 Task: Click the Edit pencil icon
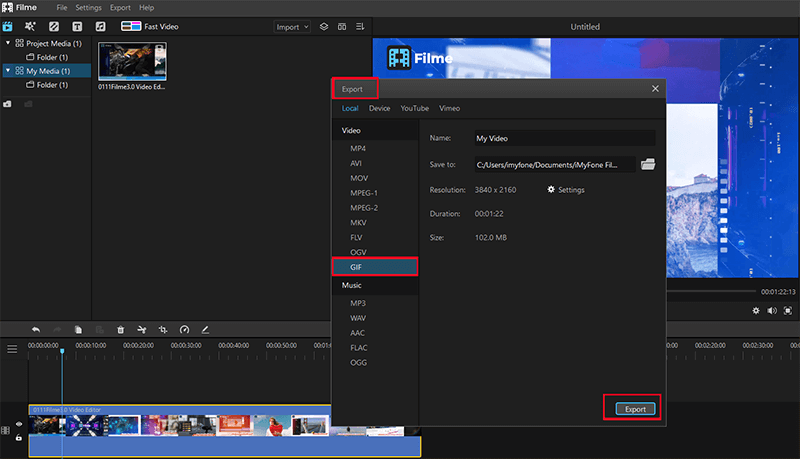coord(205,330)
